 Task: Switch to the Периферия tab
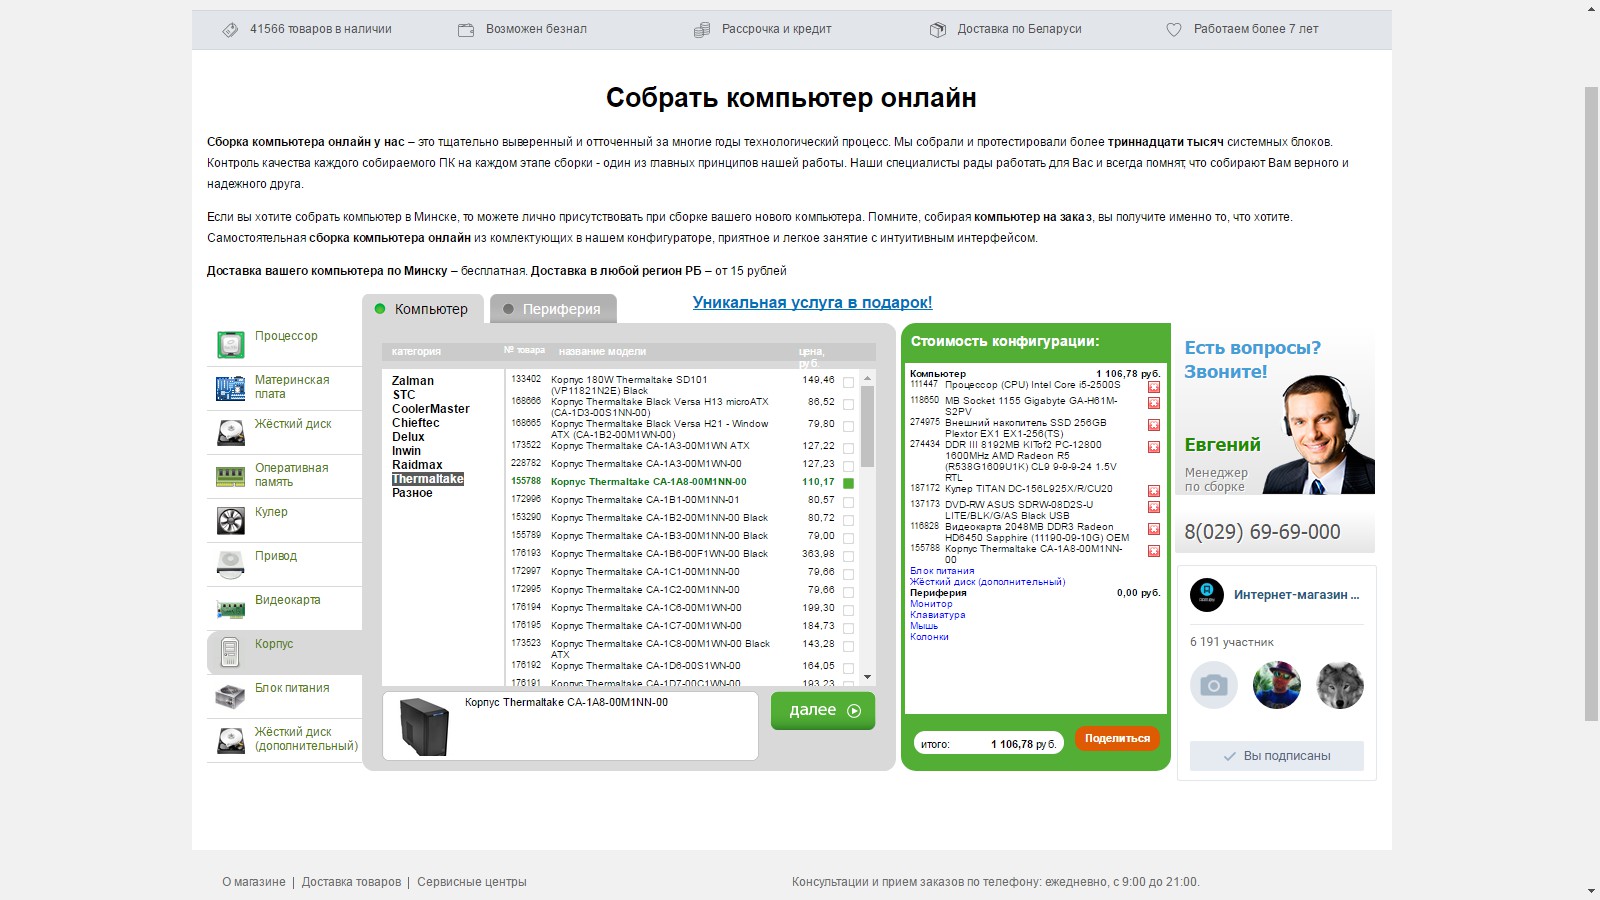(x=553, y=309)
